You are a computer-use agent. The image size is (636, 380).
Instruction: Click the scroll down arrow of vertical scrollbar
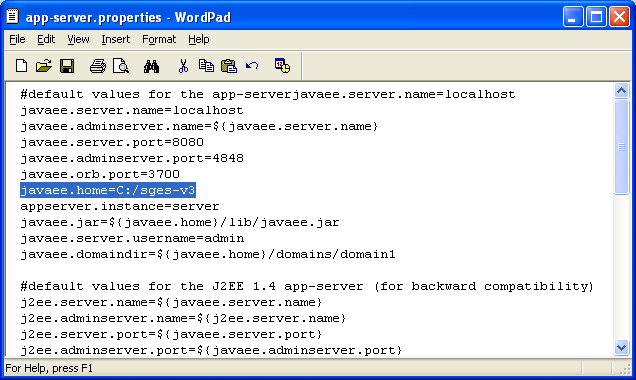(621, 348)
